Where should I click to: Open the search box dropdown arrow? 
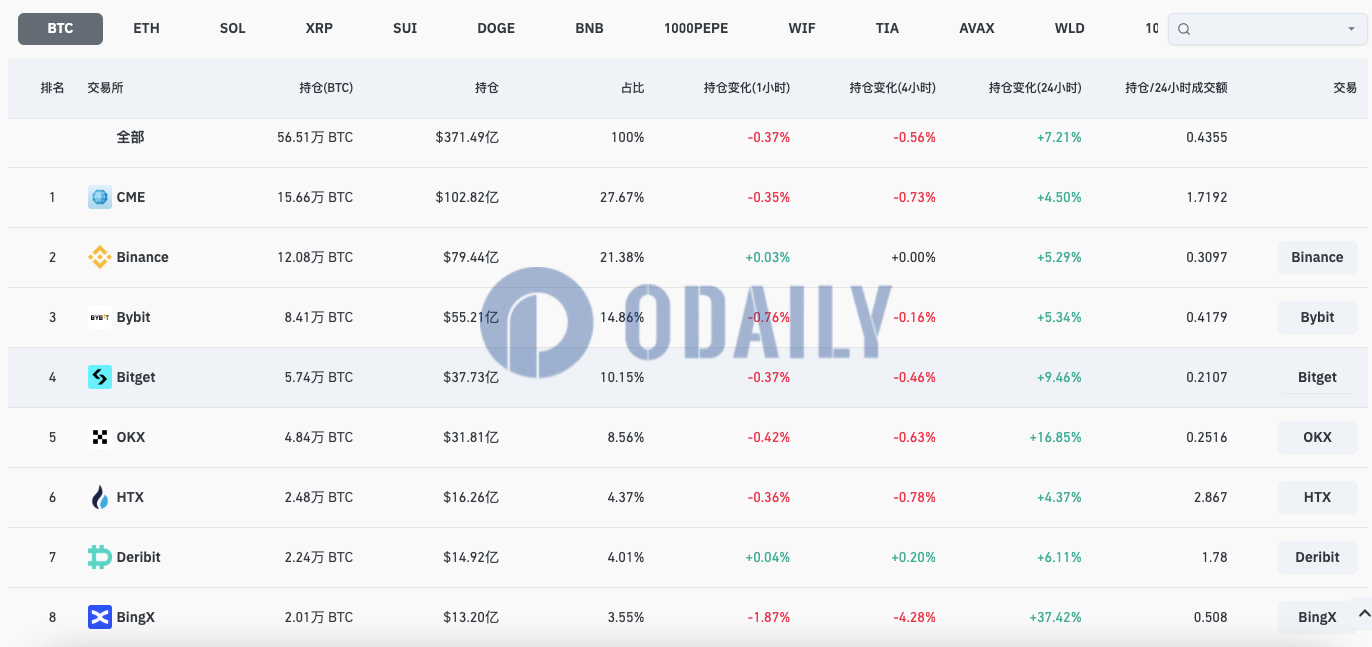point(1351,29)
